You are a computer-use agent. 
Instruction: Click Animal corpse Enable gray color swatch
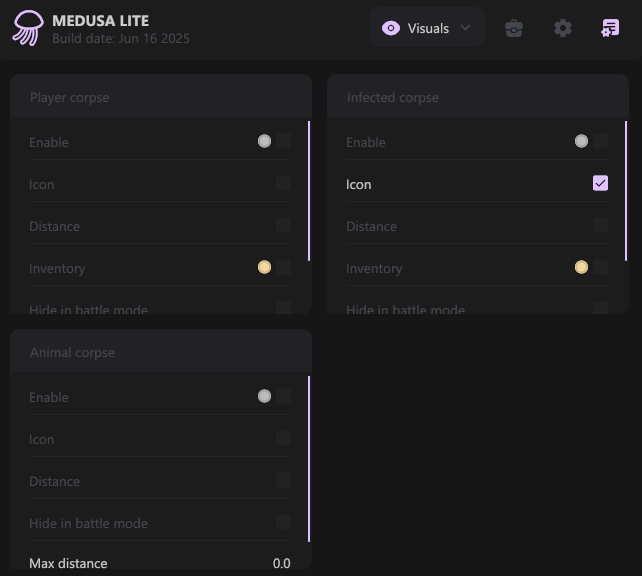click(x=264, y=397)
